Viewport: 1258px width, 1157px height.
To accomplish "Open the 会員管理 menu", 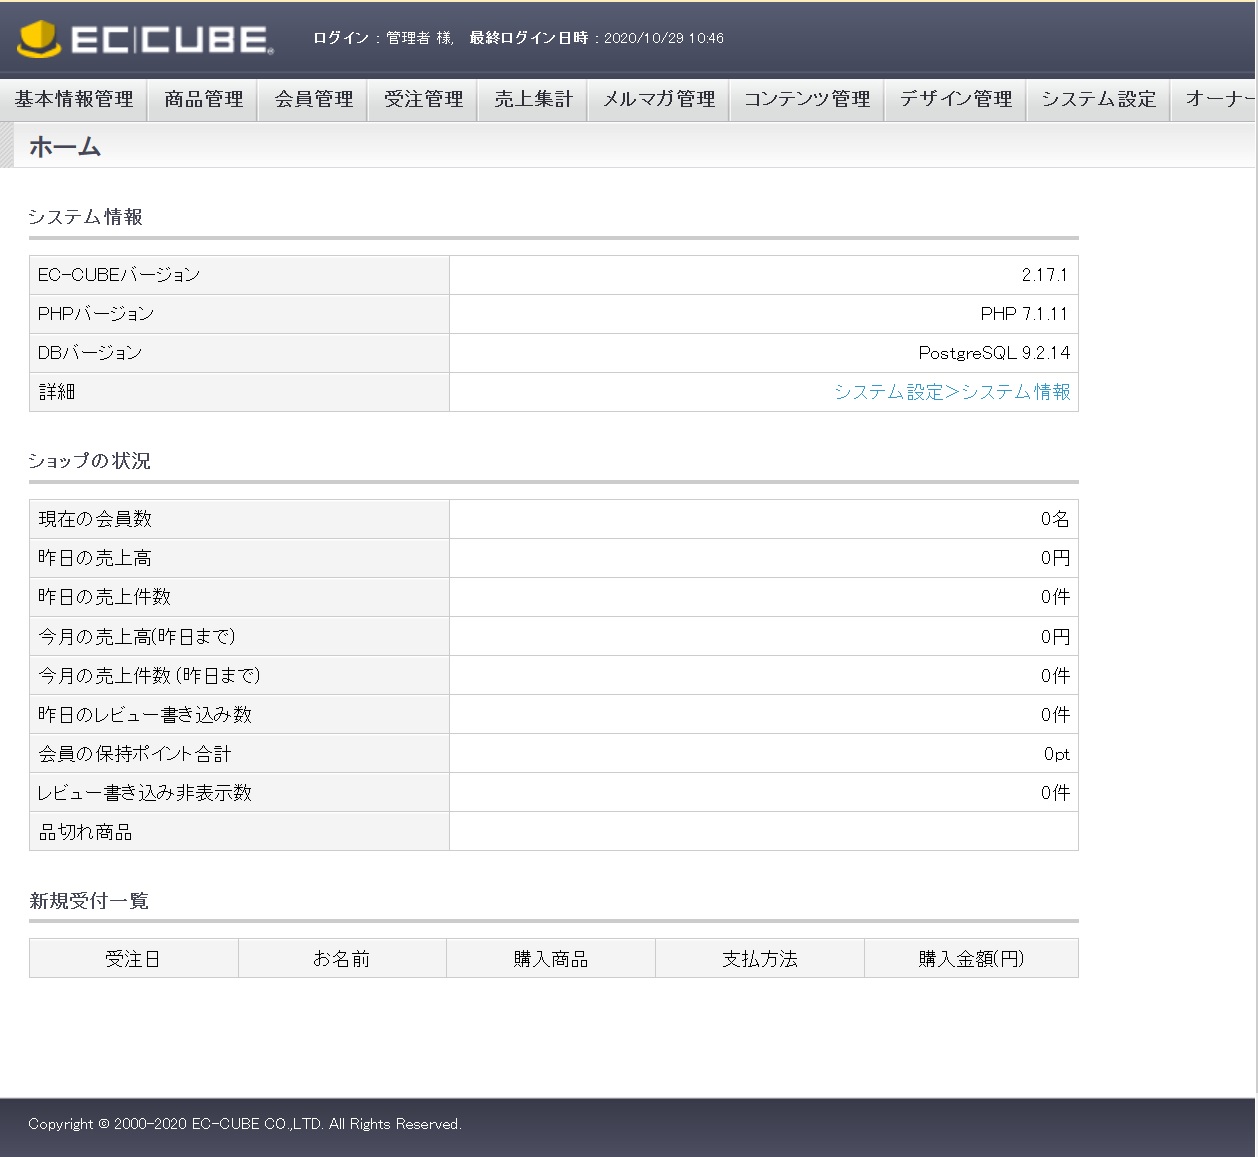I will click(313, 99).
